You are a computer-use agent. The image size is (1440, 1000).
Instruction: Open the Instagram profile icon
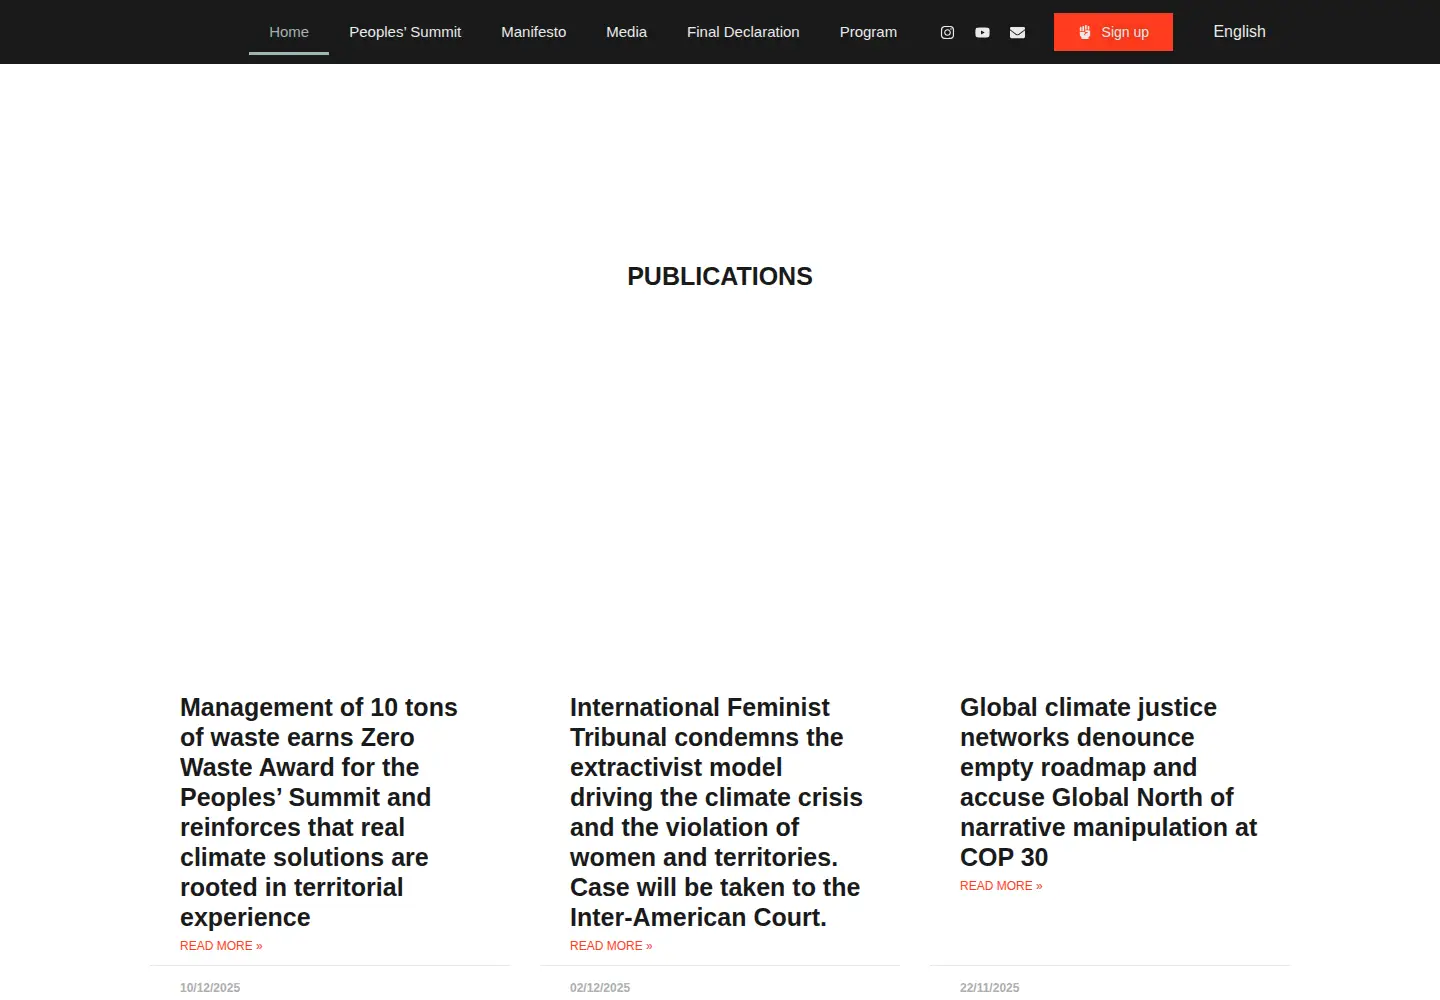point(947,32)
